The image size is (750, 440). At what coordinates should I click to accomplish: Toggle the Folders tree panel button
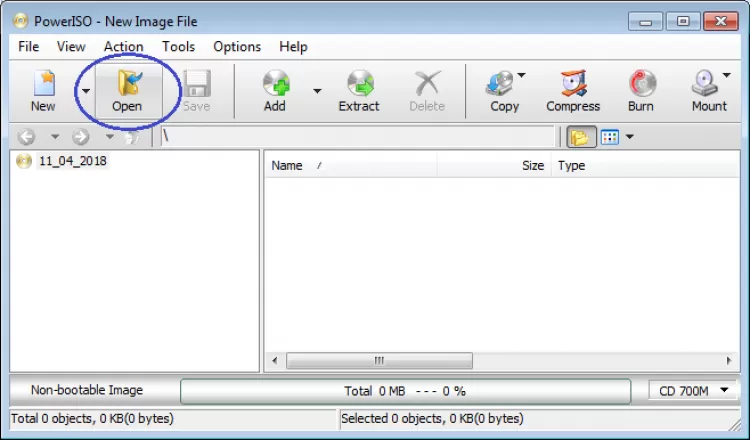(581, 137)
